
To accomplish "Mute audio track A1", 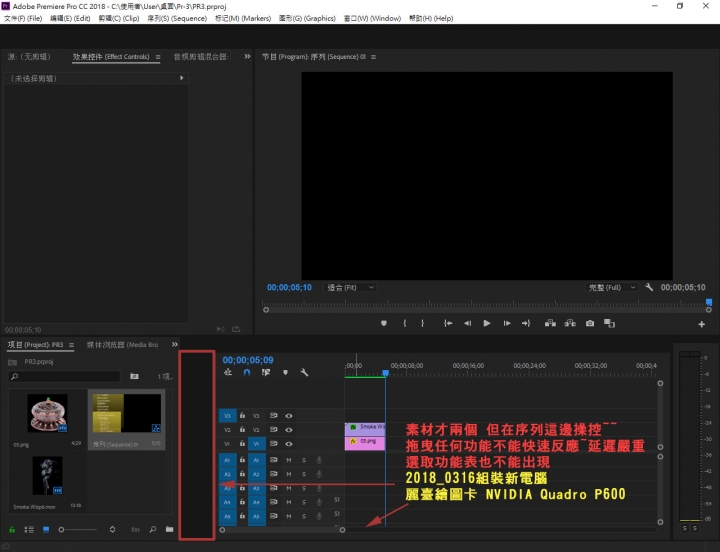I will (289, 460).
